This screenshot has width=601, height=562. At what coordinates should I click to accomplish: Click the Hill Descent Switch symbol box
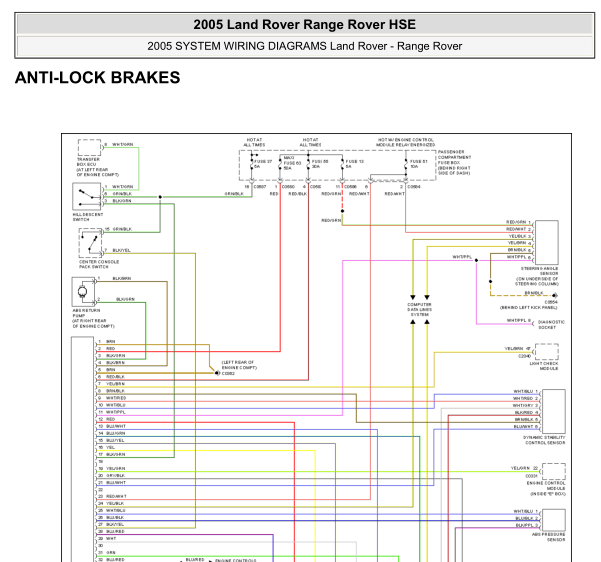[x=87, y=196]
